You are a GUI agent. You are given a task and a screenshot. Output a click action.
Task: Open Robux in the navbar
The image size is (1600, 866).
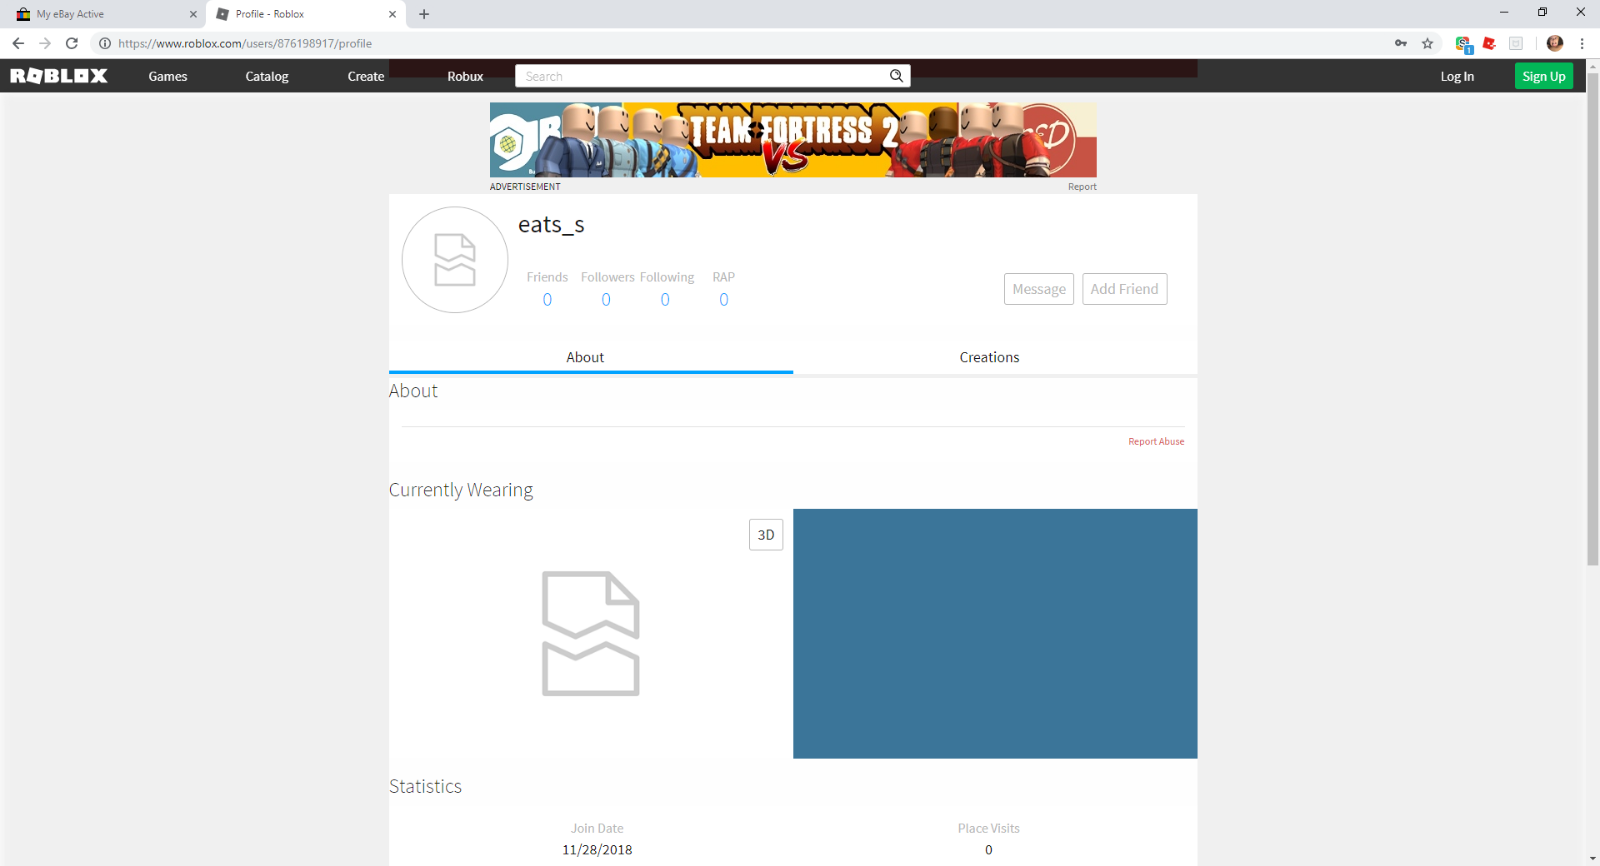coord(465,76)
